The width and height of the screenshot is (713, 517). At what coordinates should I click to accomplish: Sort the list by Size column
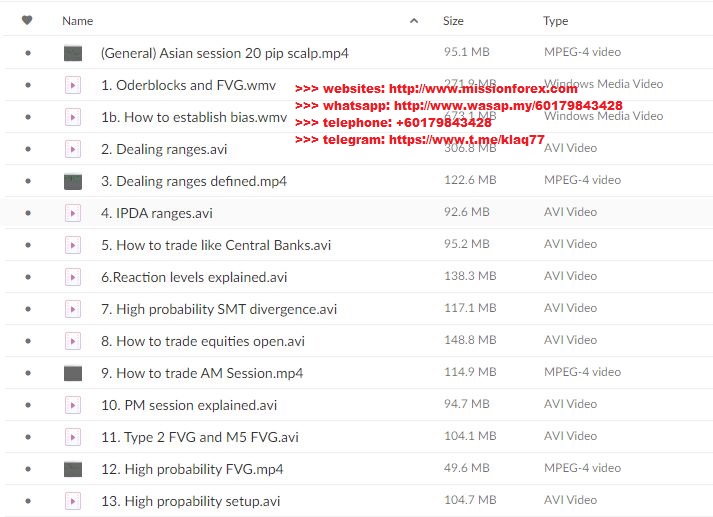(x=453, y=20)
